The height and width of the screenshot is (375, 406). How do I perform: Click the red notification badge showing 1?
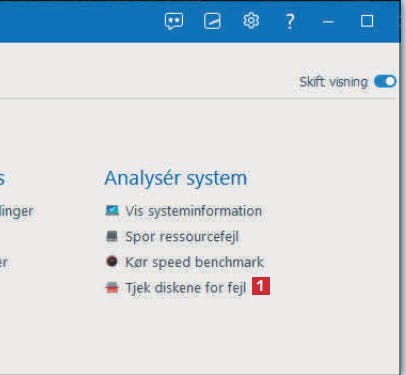pyautogui.click(x=261, y=286)
